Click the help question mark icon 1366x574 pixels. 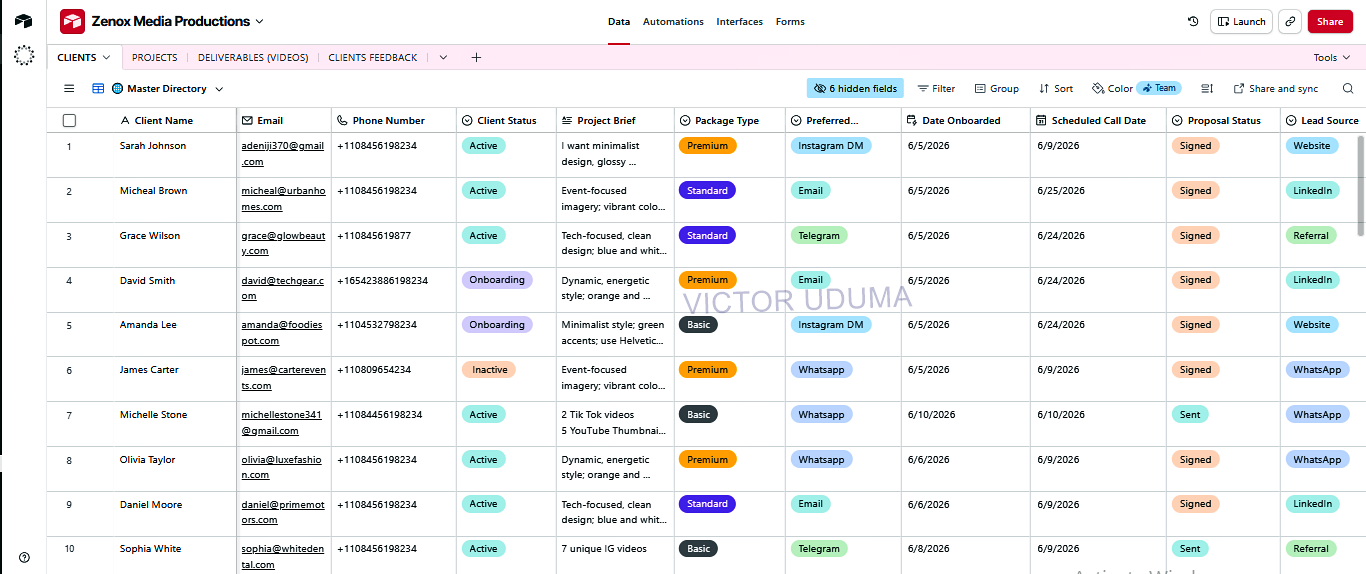point(24,557)
